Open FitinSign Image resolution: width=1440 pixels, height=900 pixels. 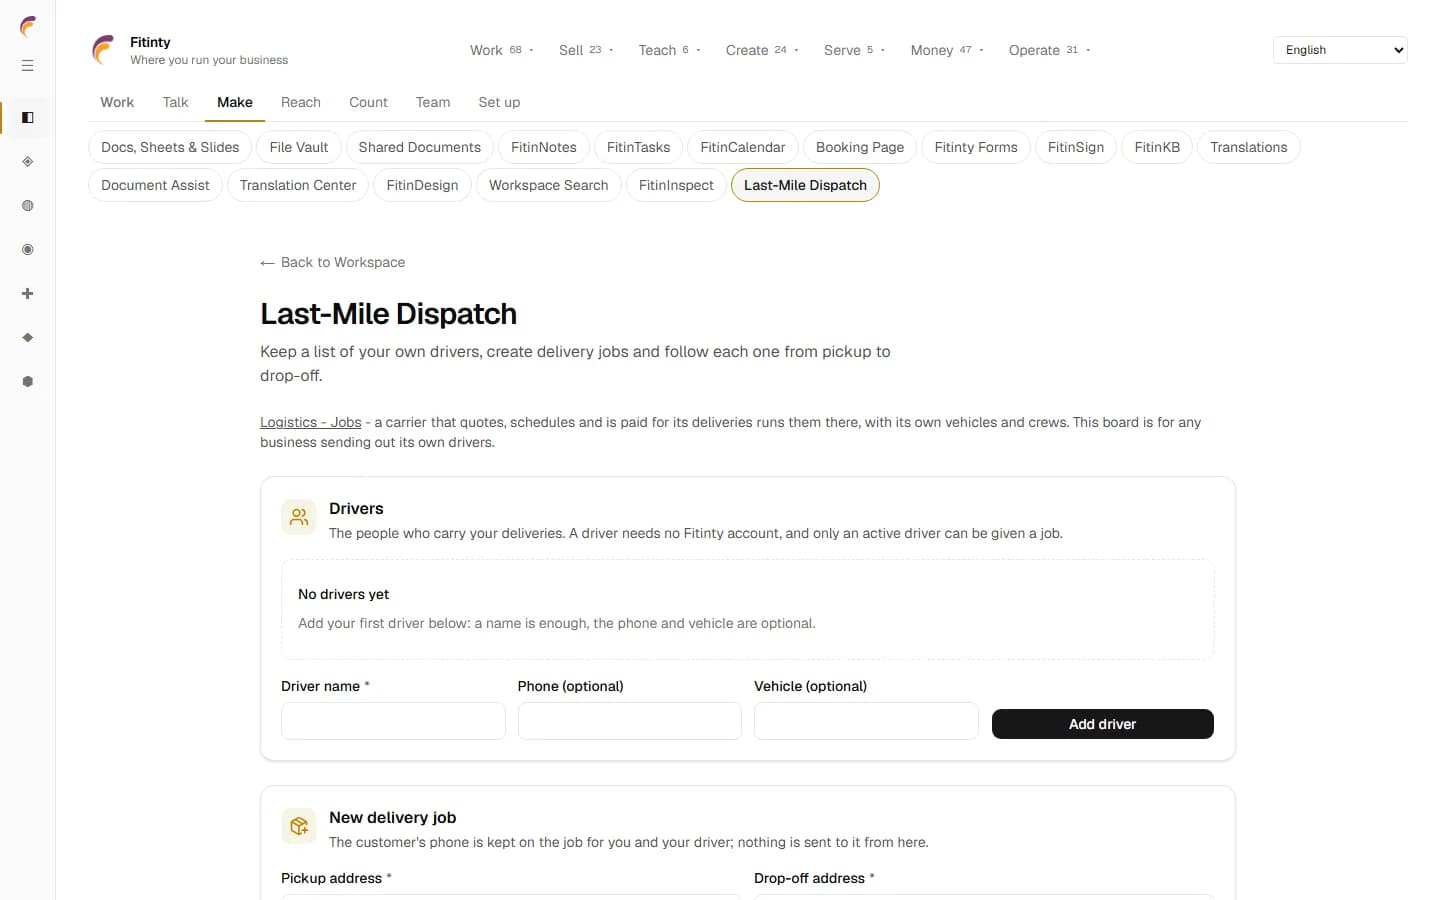(1076, 147)
